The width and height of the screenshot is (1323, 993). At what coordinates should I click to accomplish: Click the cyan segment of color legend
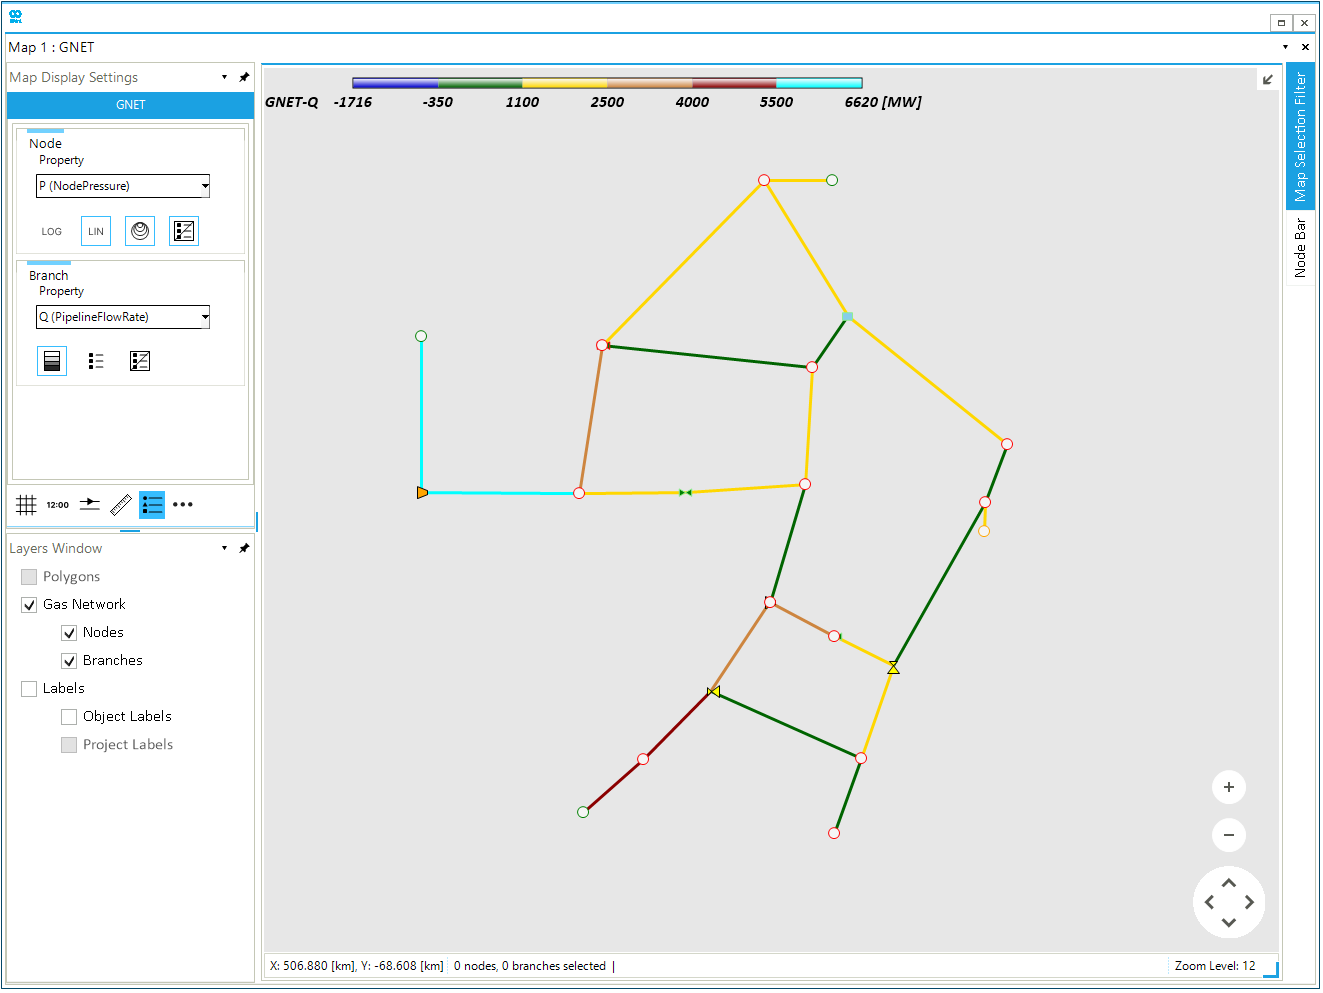(x=819, y=83)
